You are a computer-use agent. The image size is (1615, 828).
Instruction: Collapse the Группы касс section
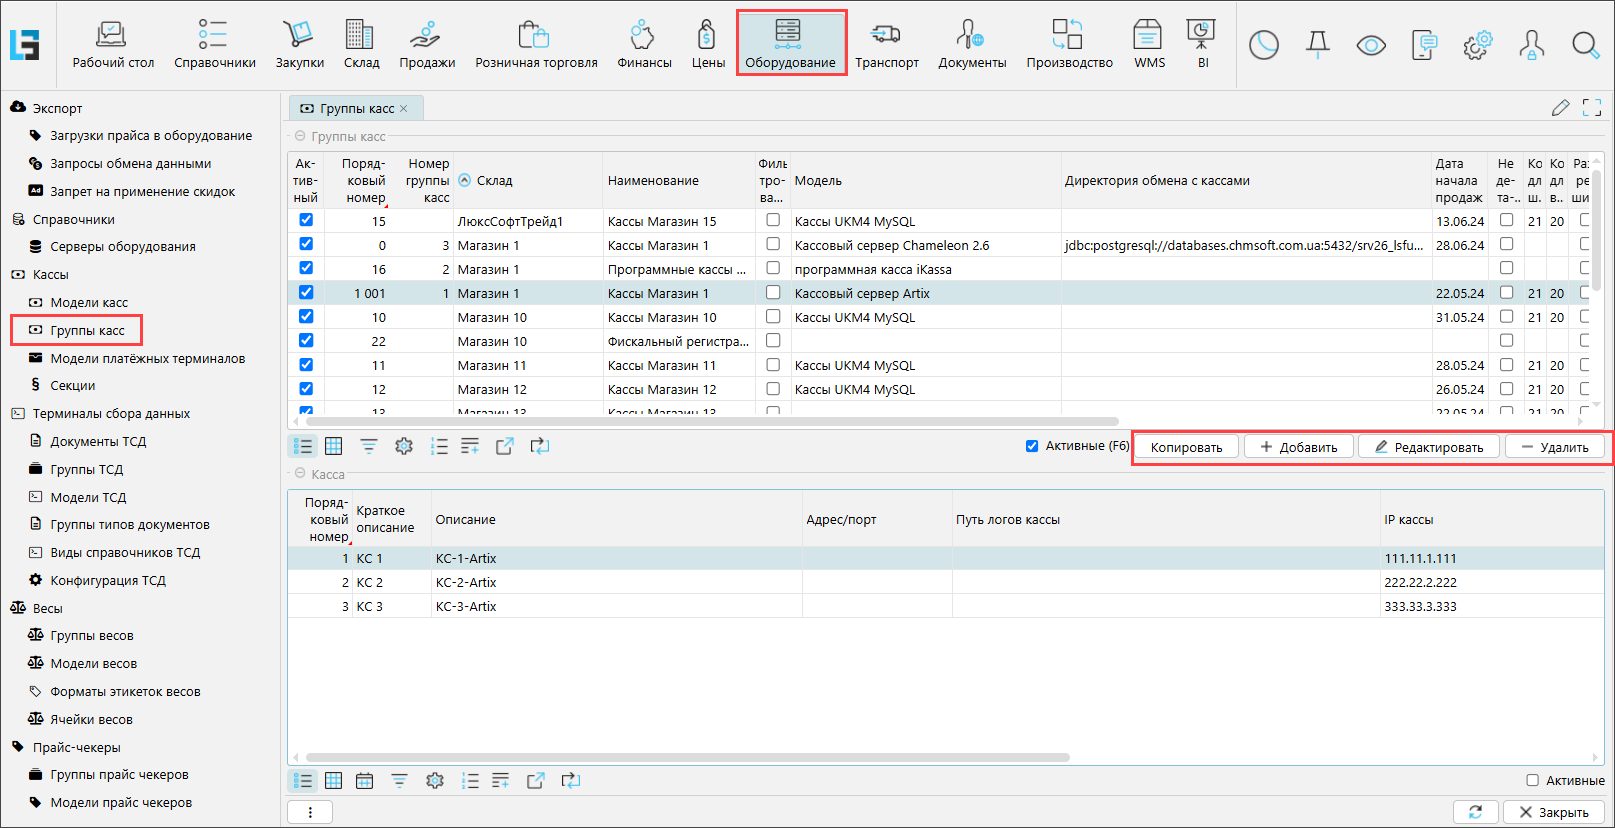300,136
